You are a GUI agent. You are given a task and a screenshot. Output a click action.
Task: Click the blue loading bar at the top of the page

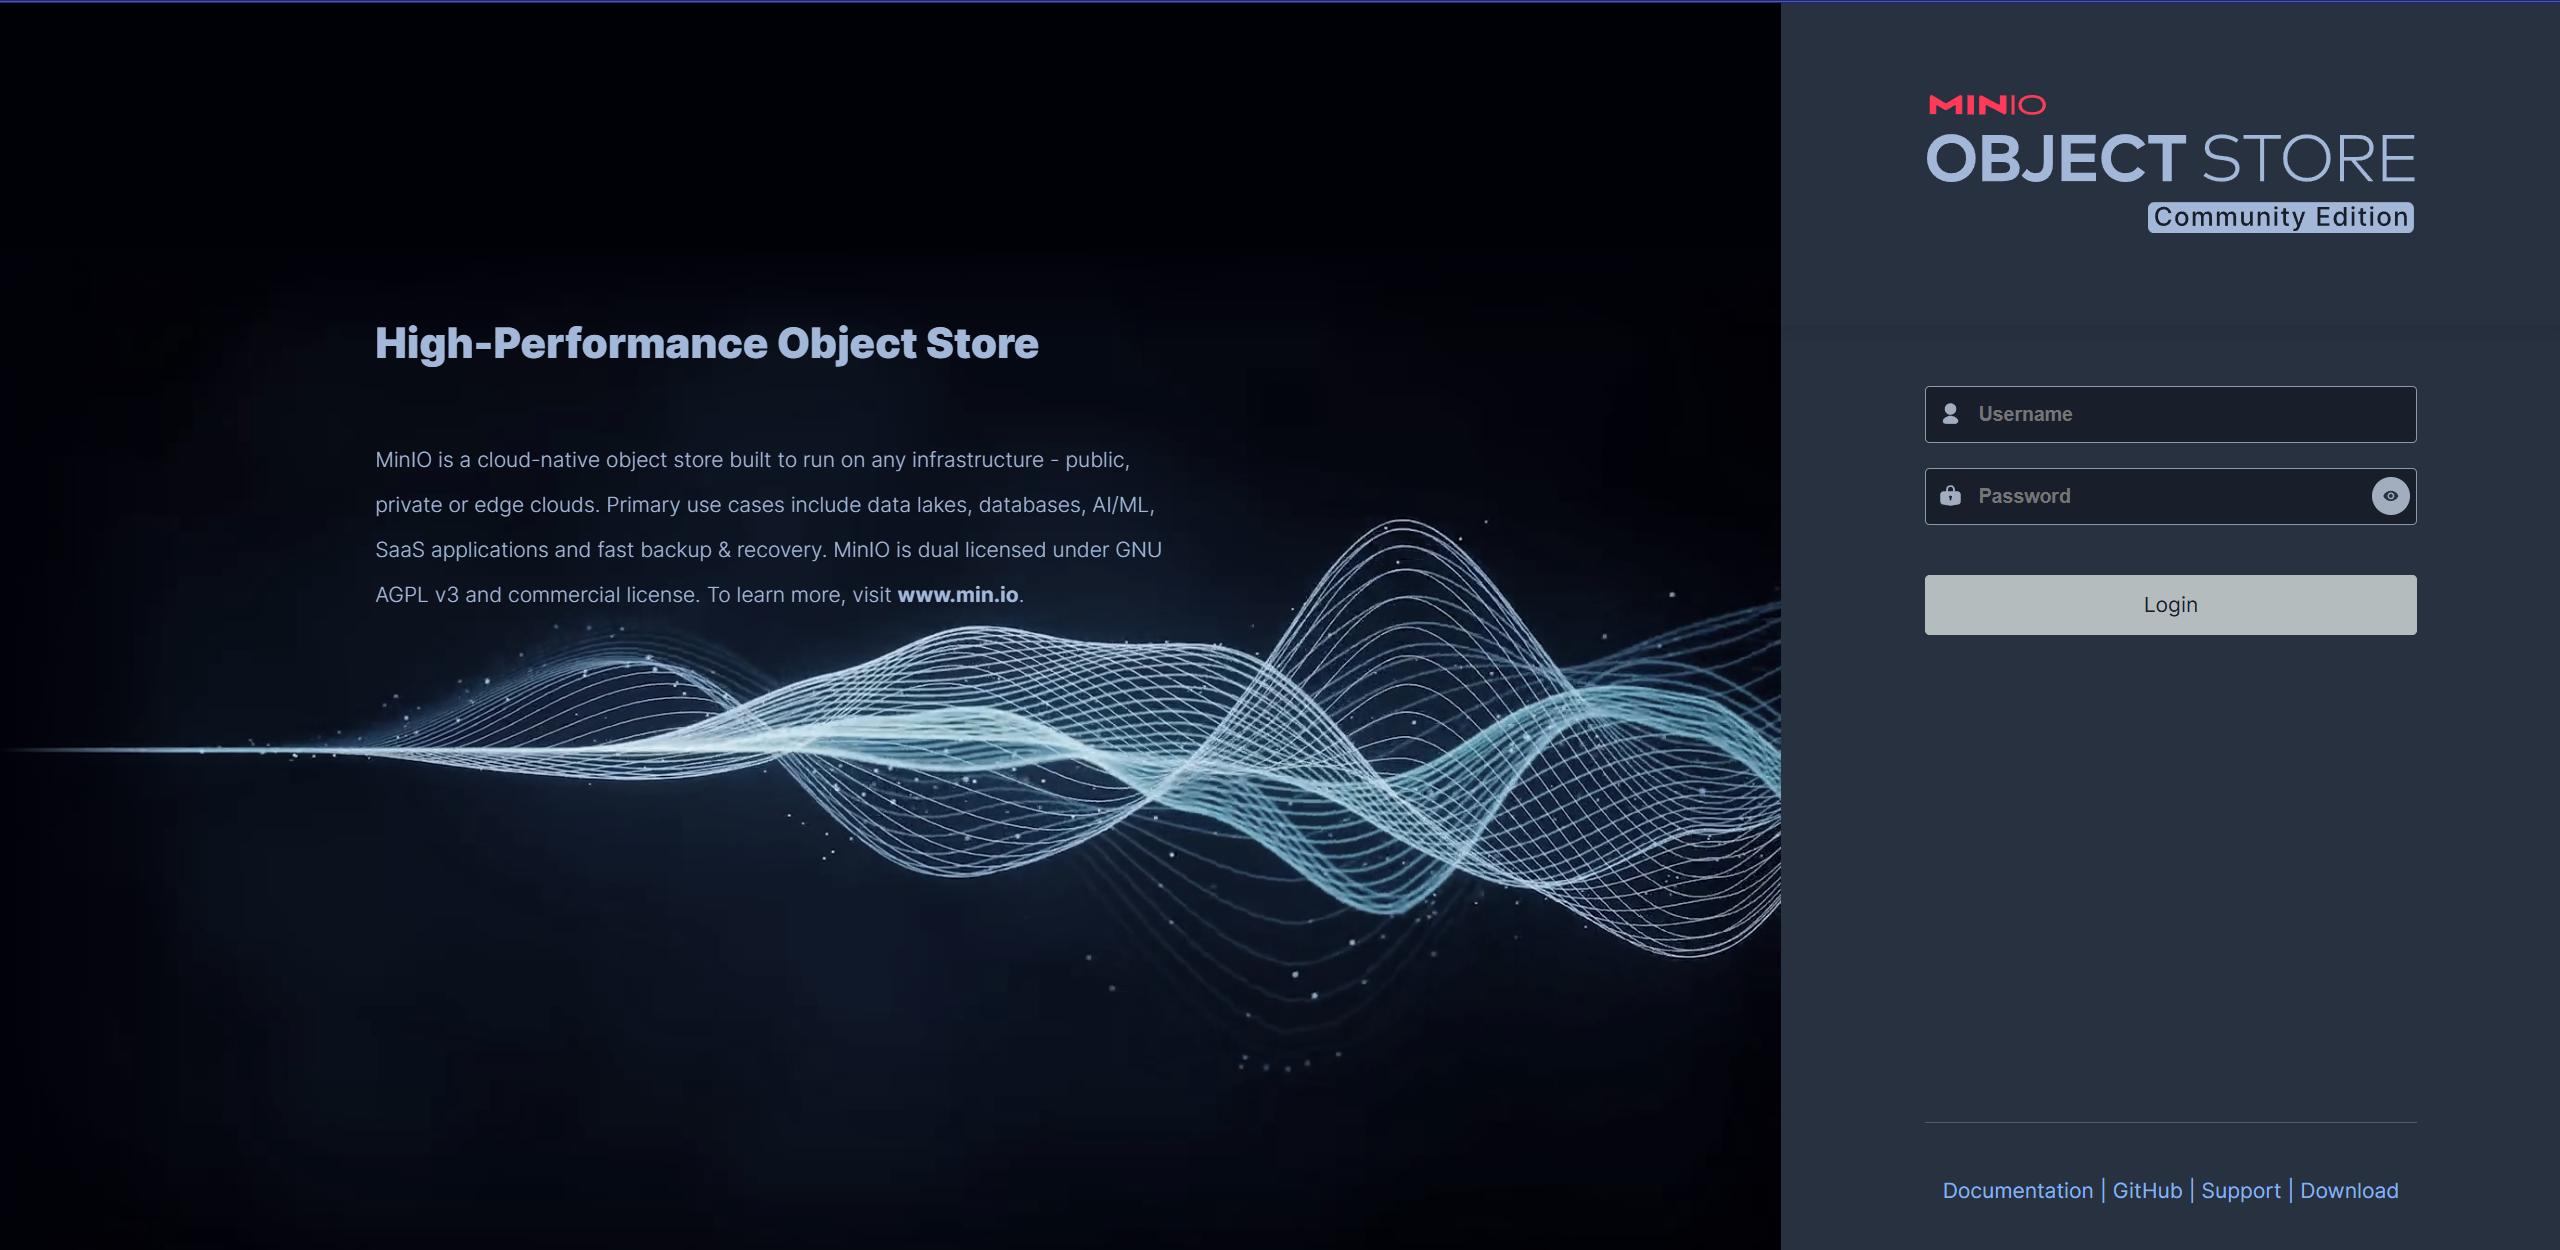click(x=1280, y=1)
